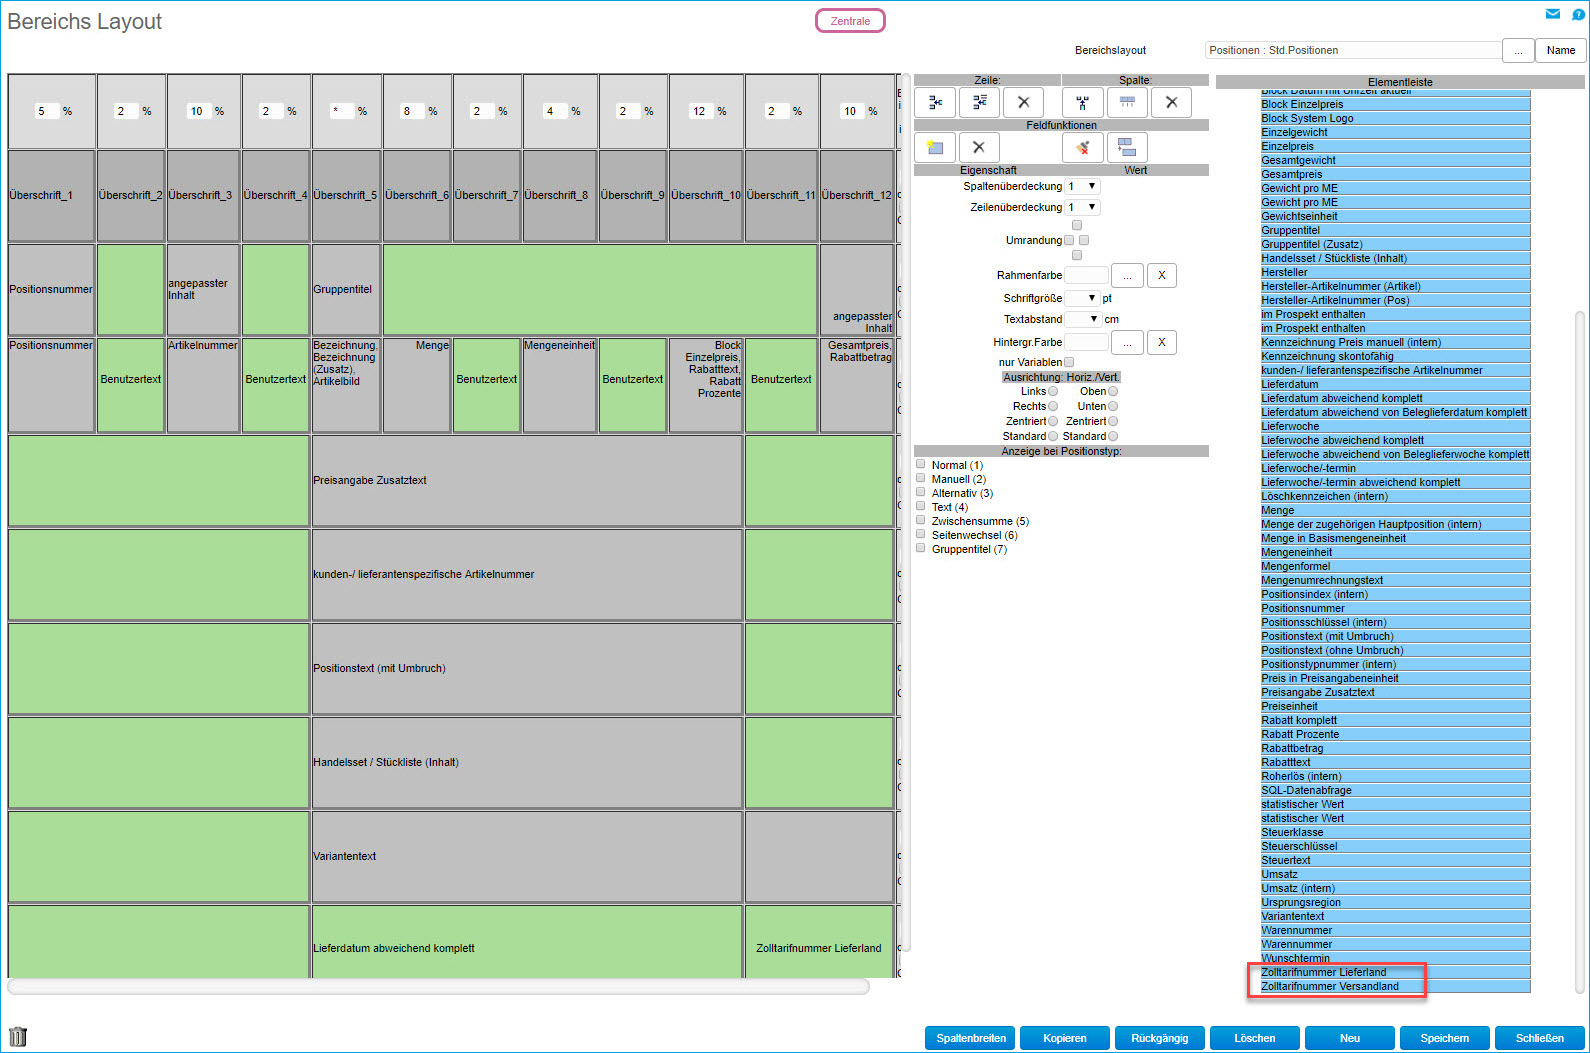Viewport: 1590px width, 1053px height.
Task: Check the Seitenwechsel (6) position type
Action: click(921, 534)
